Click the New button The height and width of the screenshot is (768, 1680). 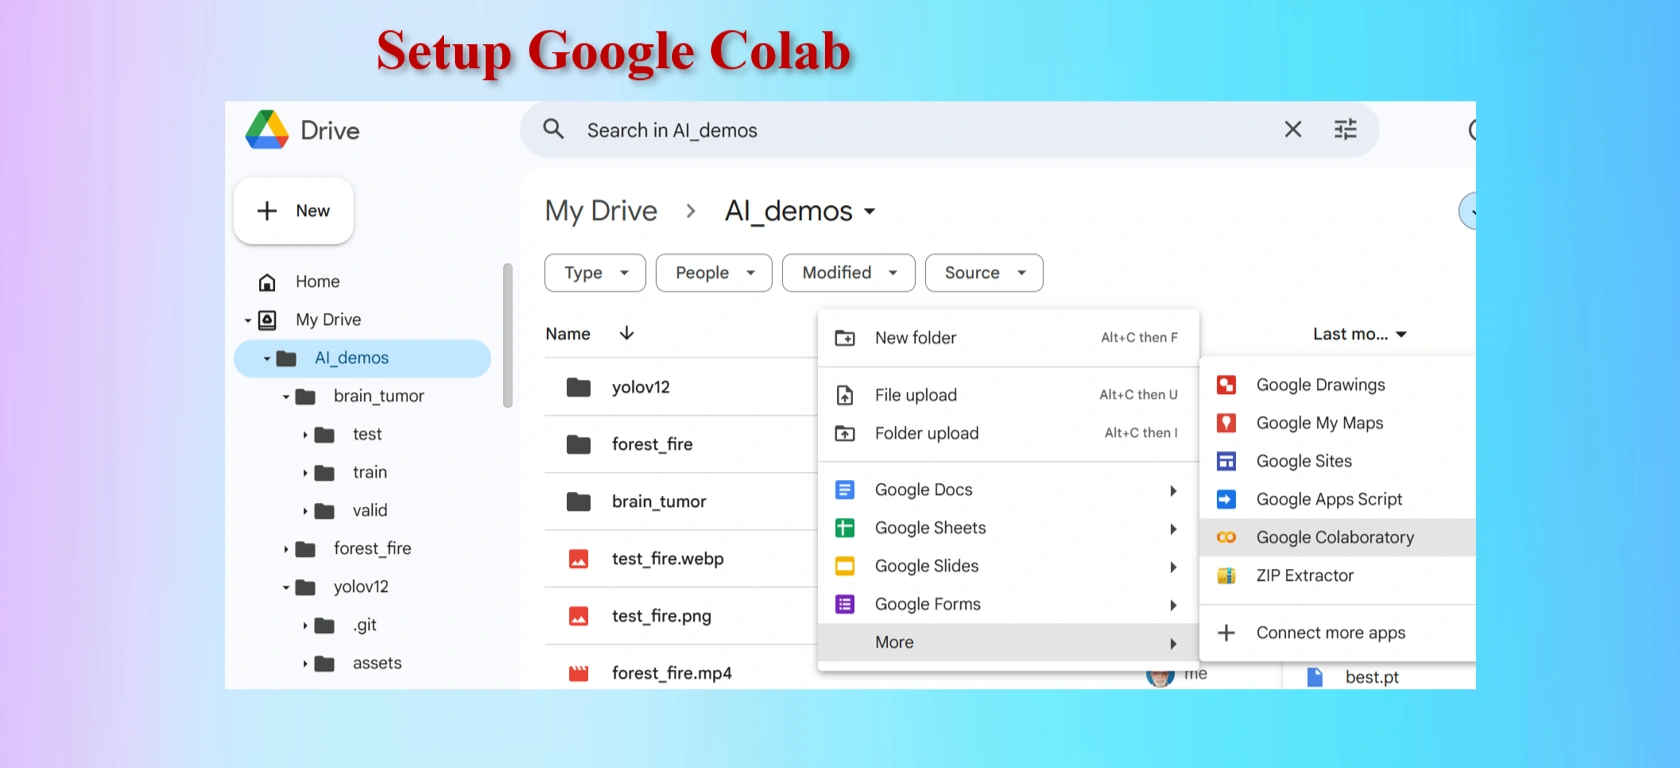[x=293, y=211]
